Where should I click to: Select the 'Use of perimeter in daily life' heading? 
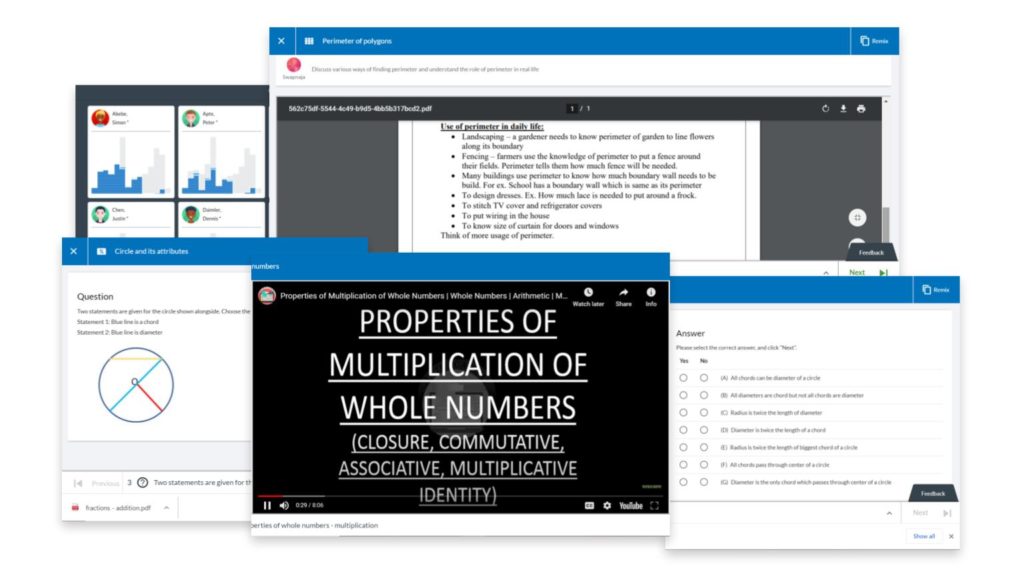(492, 126)
